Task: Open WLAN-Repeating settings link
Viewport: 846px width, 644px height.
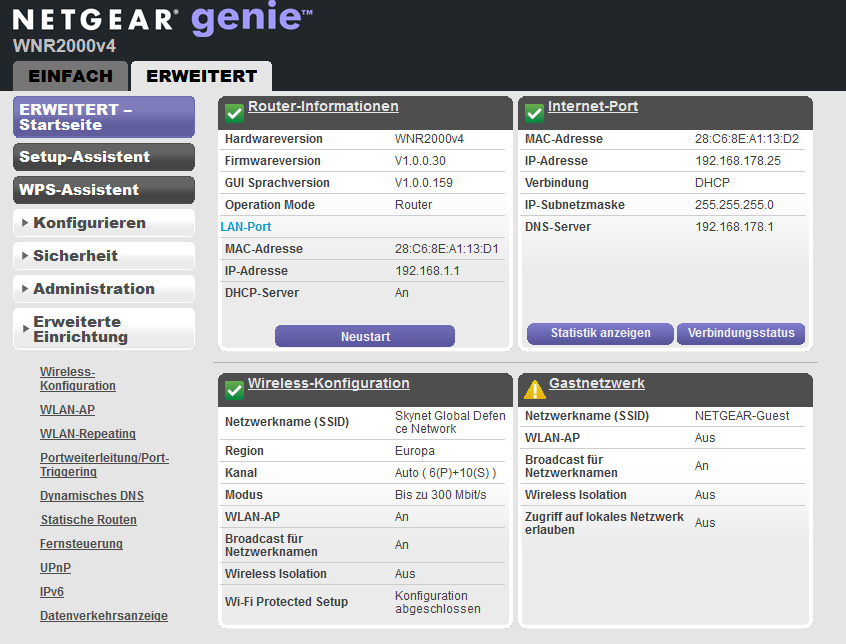Action: tap(88, 434)
